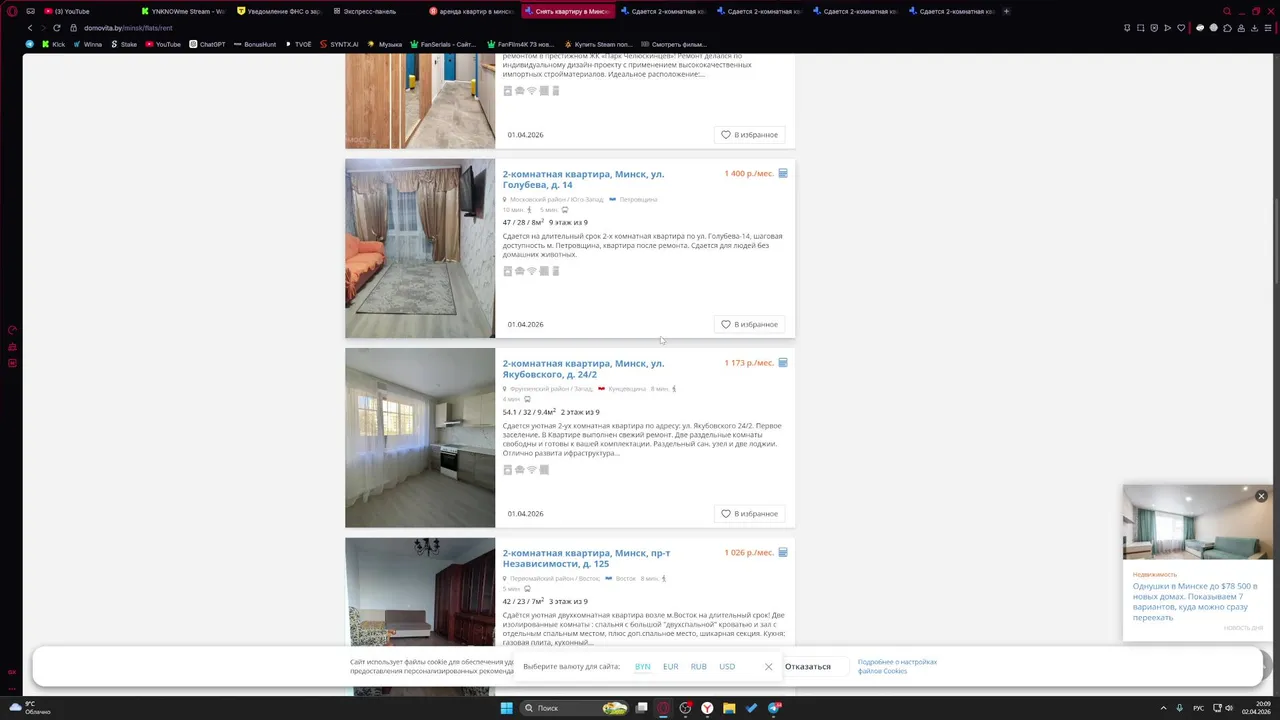Image resolution: width=1280 pixels, height=720 pixels.
Task: Open calculator icon next to 1 173 р./мес.
Action: click(x=783, y=363)
